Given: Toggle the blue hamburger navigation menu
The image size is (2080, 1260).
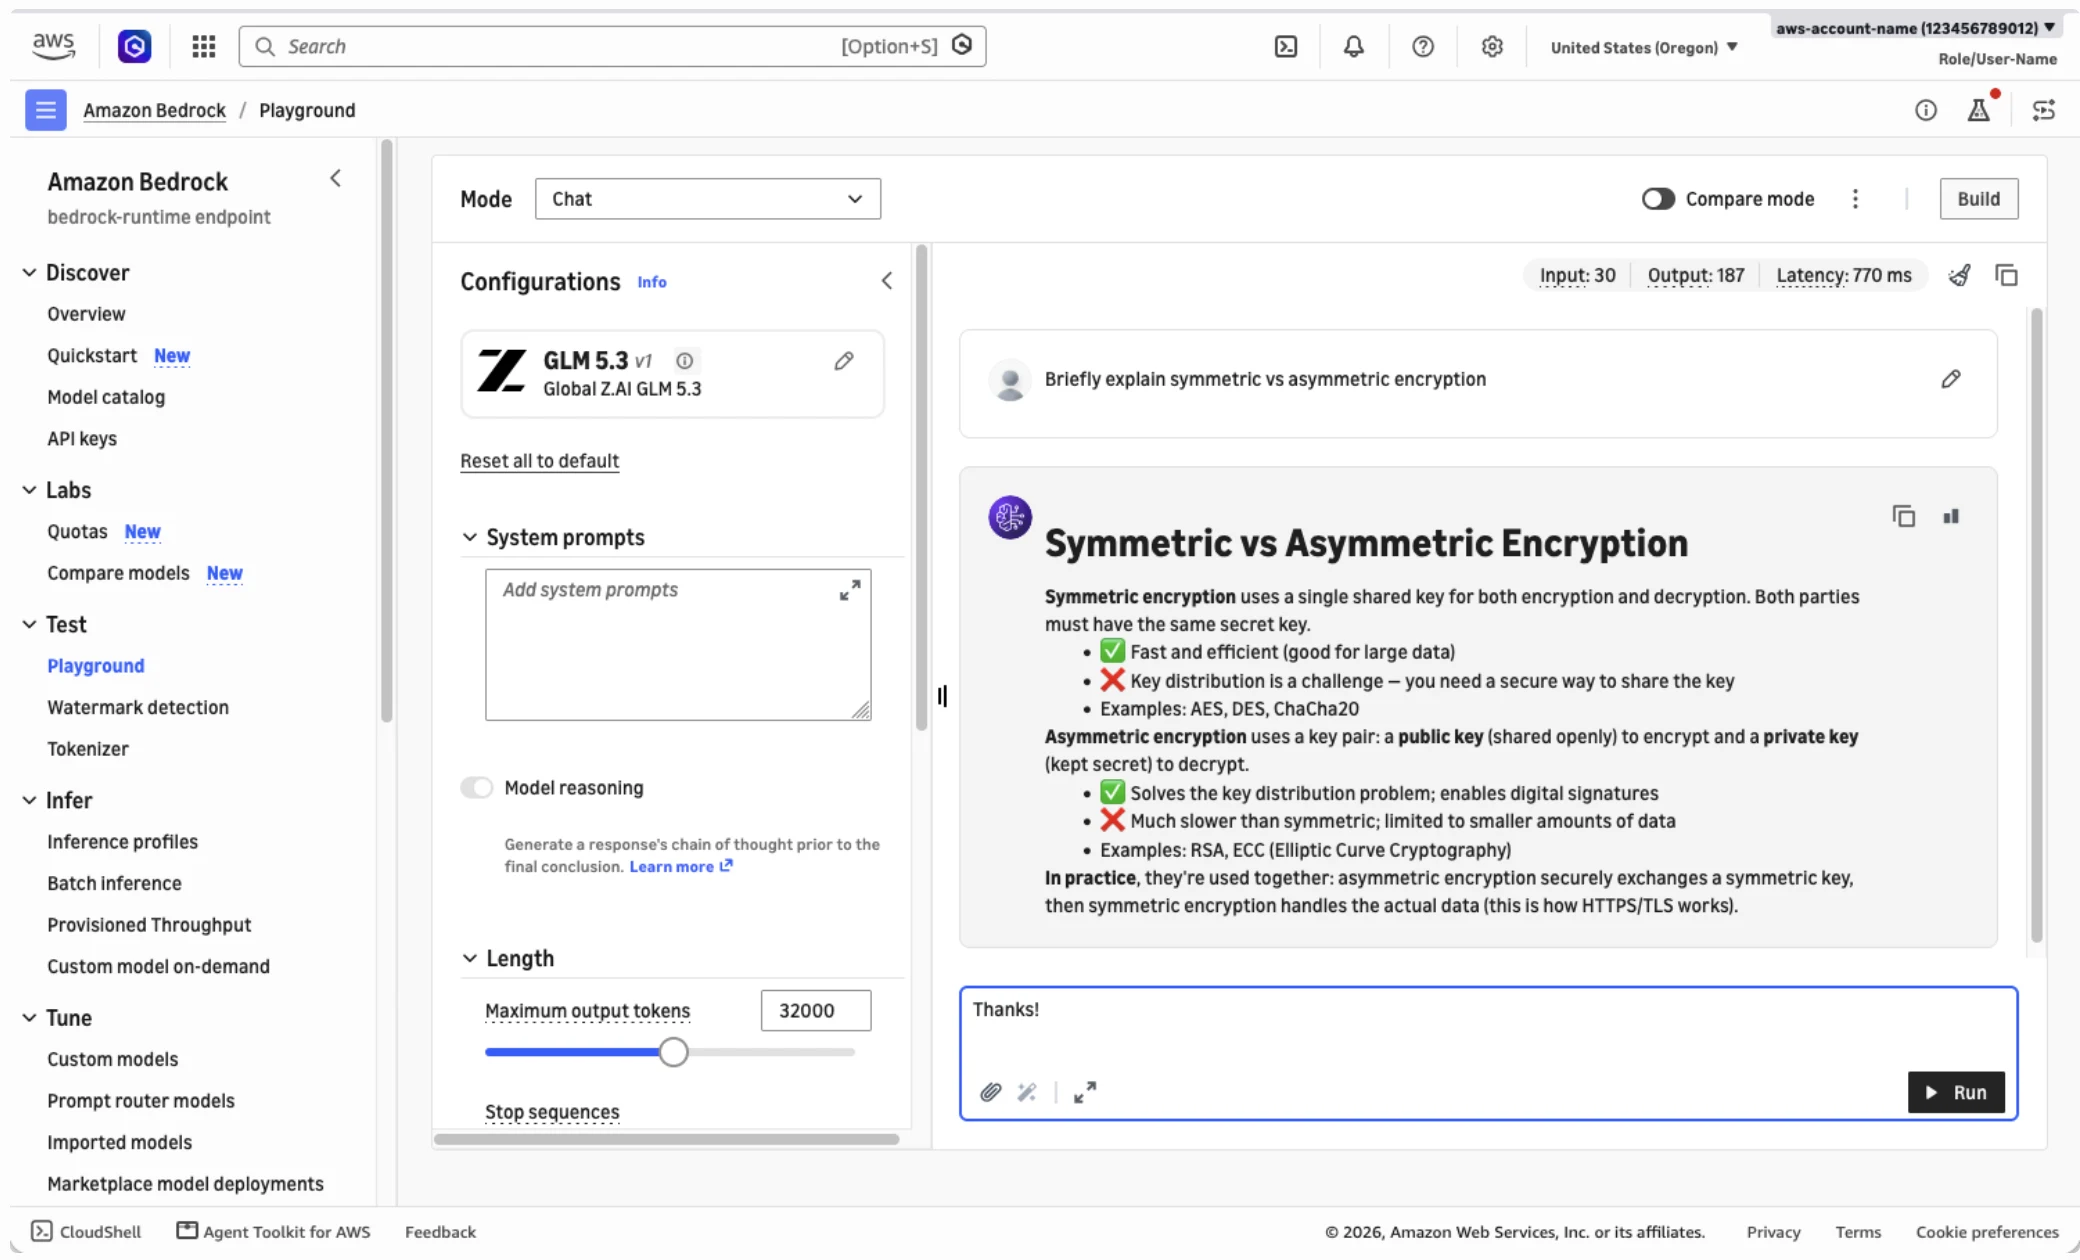Looking at the screenshot, I should tap(45, 110).
